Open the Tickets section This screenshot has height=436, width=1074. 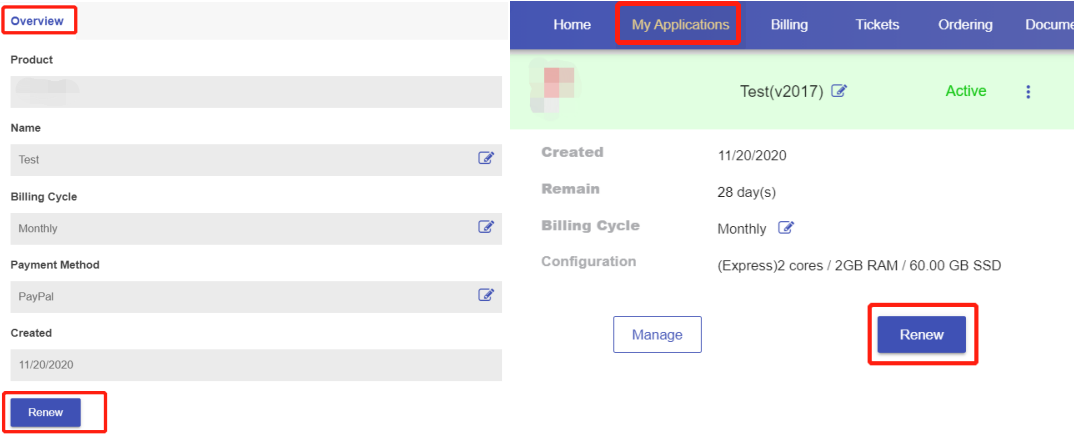pyautogui.click(x=877, y=25)
